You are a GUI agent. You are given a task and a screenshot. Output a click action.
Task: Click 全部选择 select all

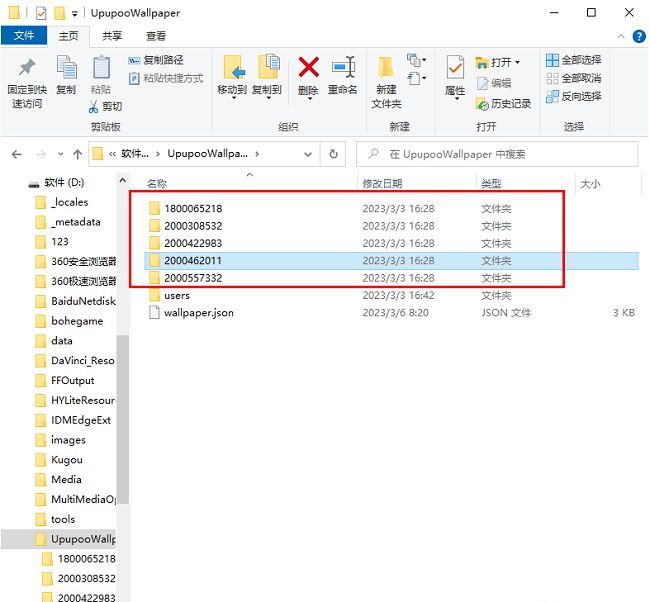pos(573,60)
